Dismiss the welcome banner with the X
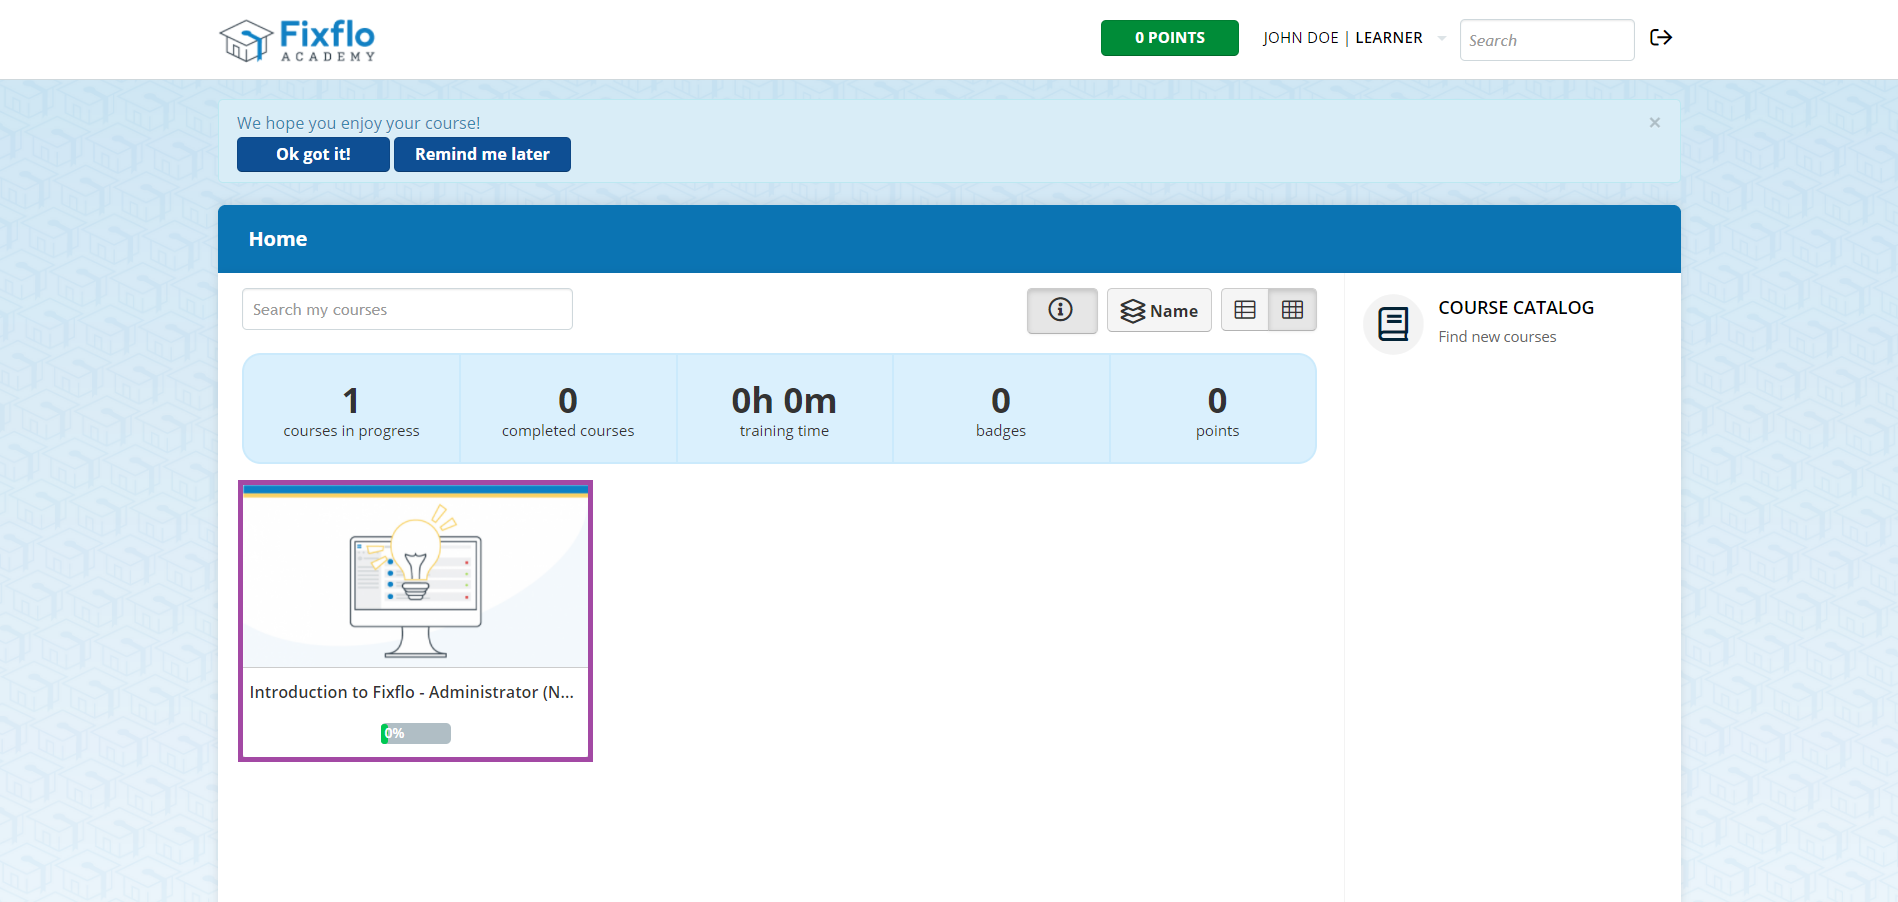 pos(1655,122)
